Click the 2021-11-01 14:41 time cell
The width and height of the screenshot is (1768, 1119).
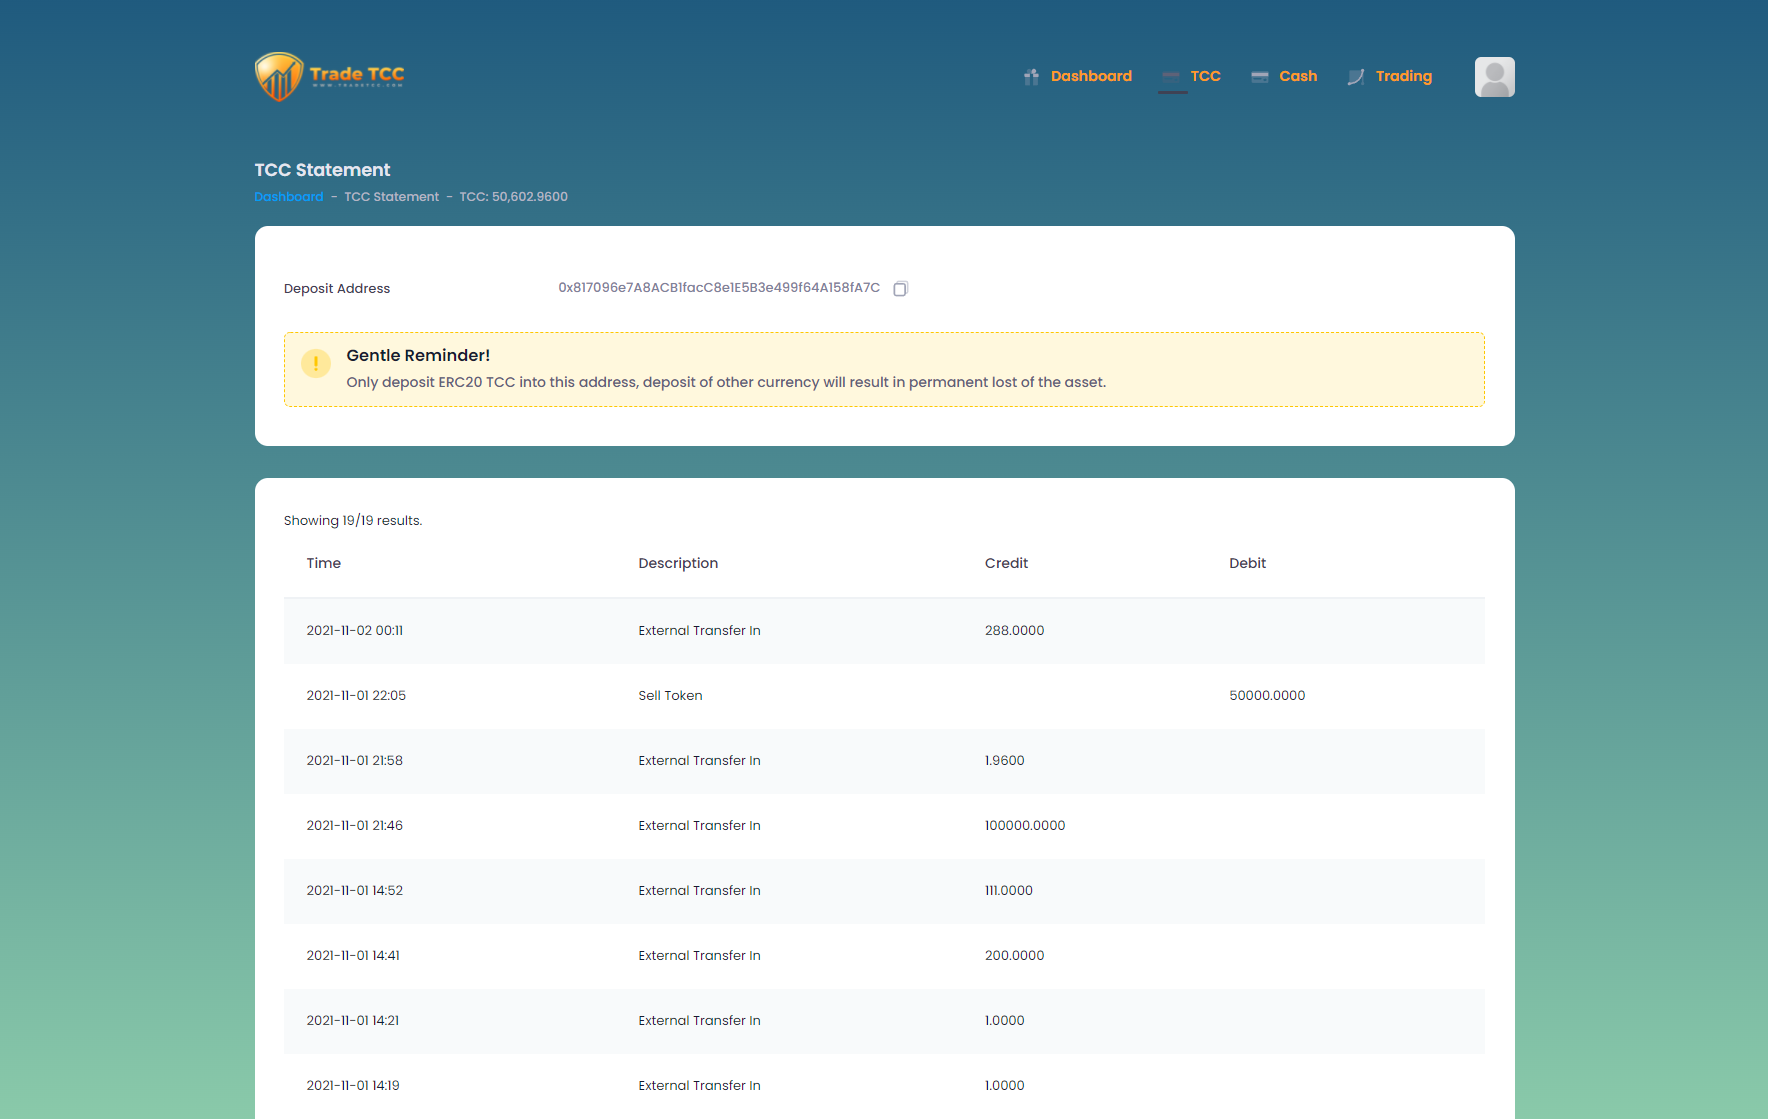[x=353, y=956]
